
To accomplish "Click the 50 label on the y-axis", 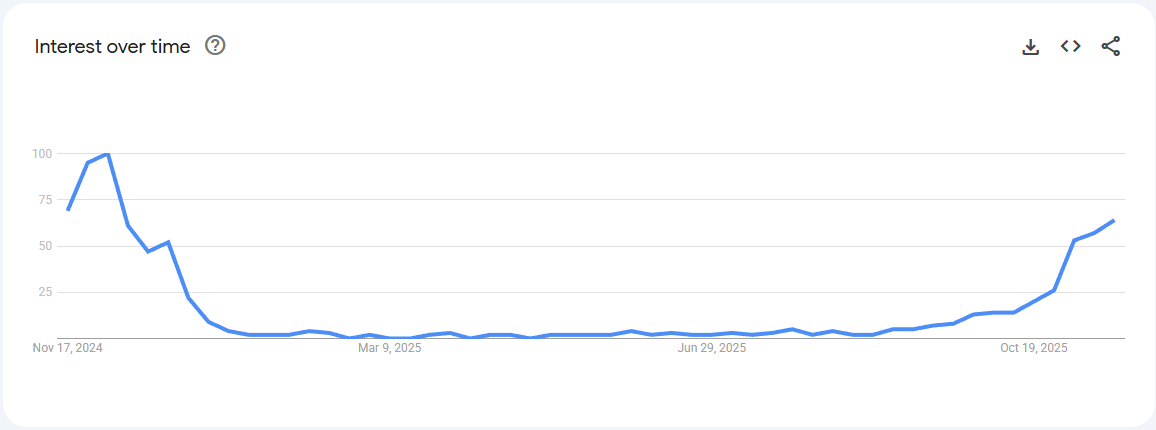I will coord(44,246).
